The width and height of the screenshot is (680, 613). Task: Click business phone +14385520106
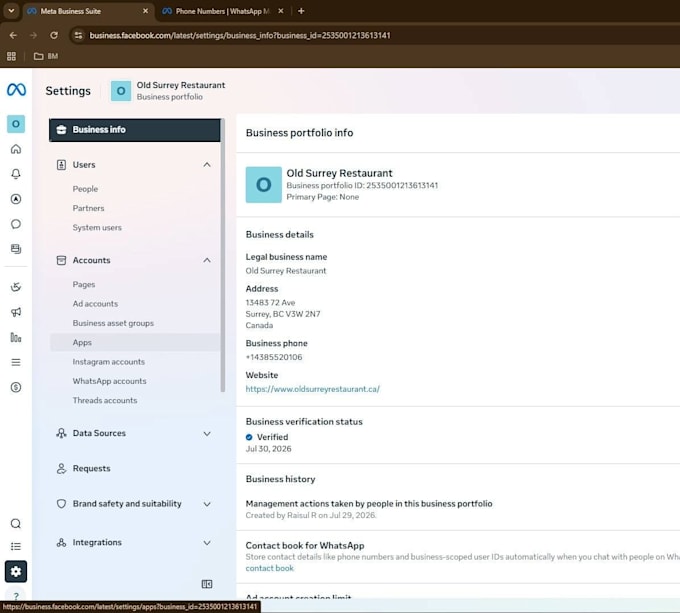point(274,357)
